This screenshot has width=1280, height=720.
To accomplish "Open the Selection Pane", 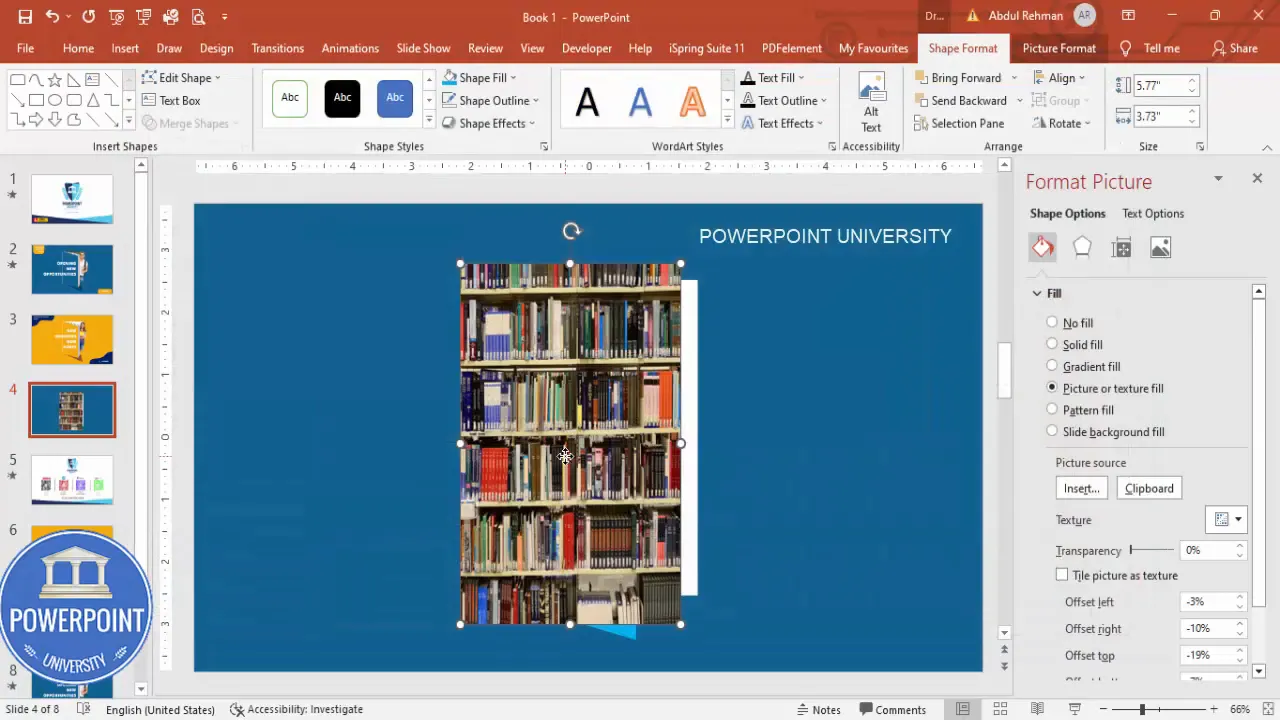I will [959, 124].
